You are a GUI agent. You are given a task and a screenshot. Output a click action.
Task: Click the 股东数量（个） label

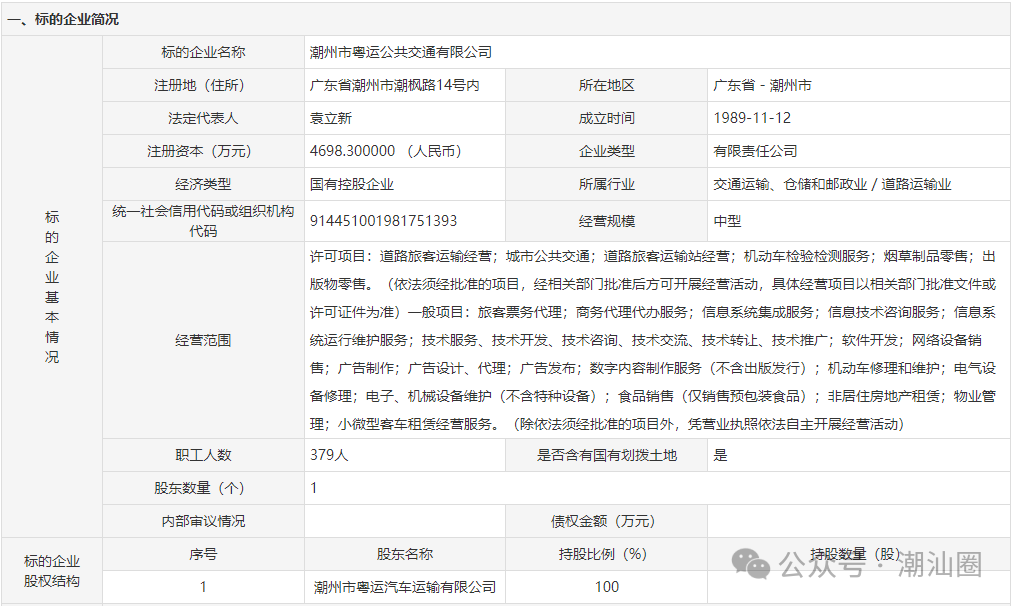[199, 488]
